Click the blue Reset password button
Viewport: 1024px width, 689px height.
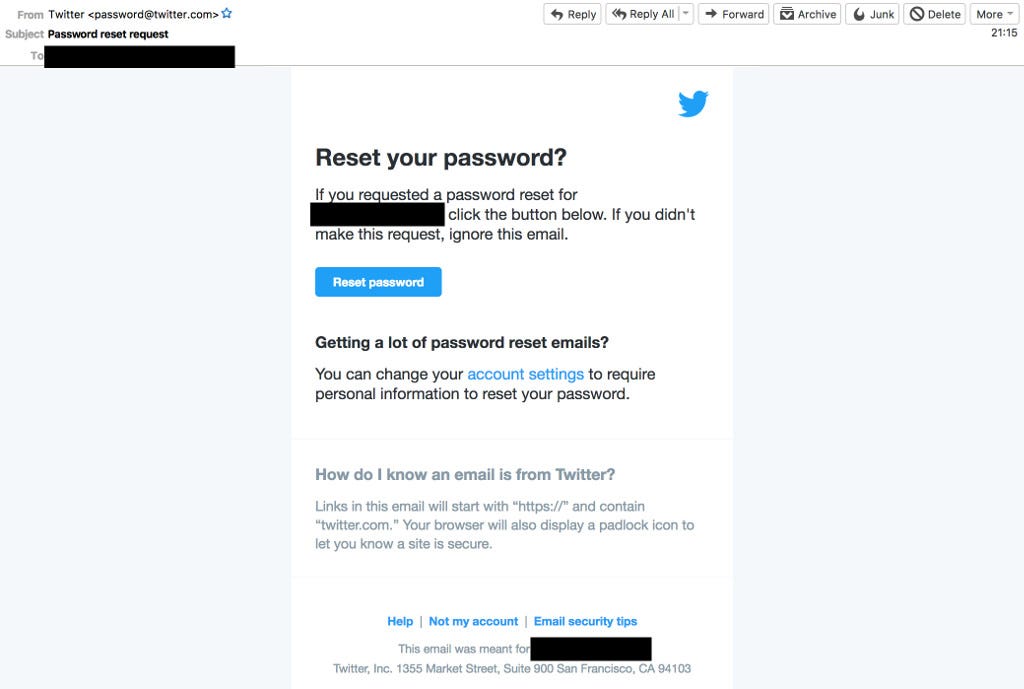(378, 282)
